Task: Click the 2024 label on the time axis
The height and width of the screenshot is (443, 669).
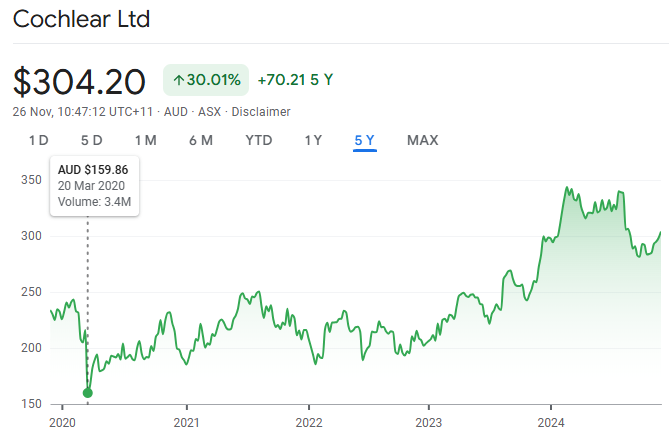Action: pos(551,423)
